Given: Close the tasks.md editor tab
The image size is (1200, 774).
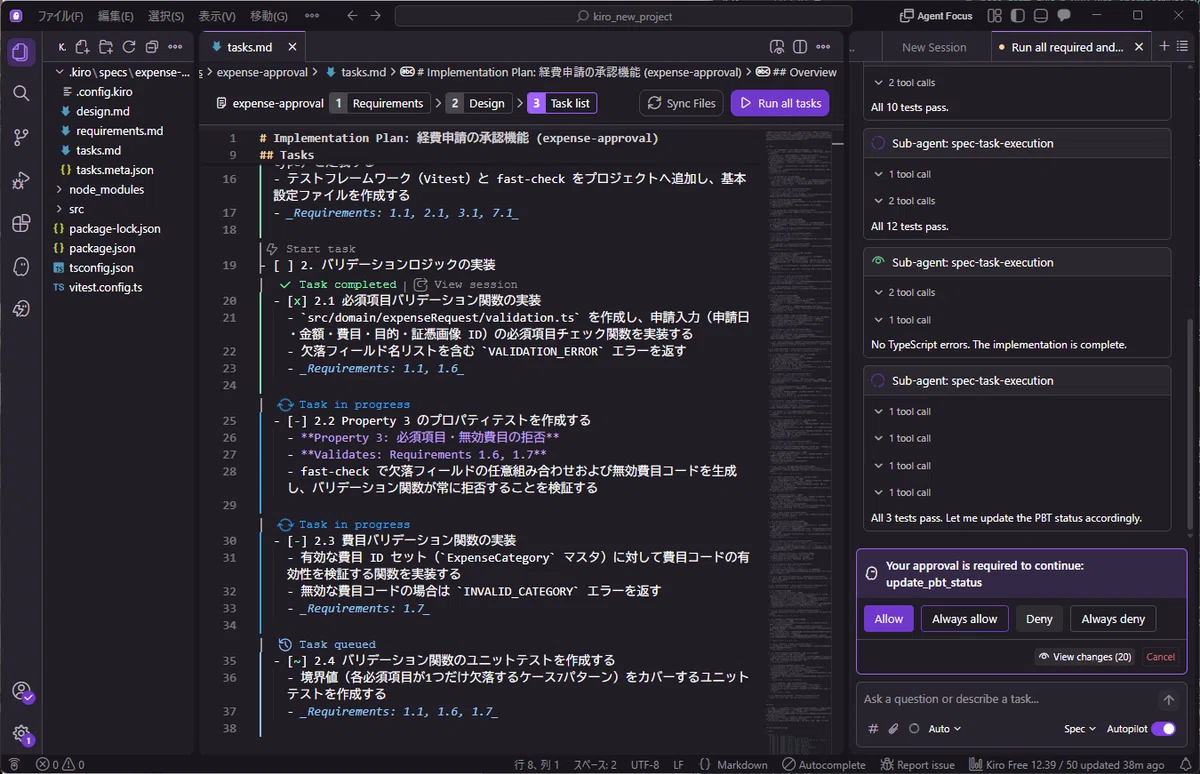Looking at the screenshot, I should pos(292,47).
